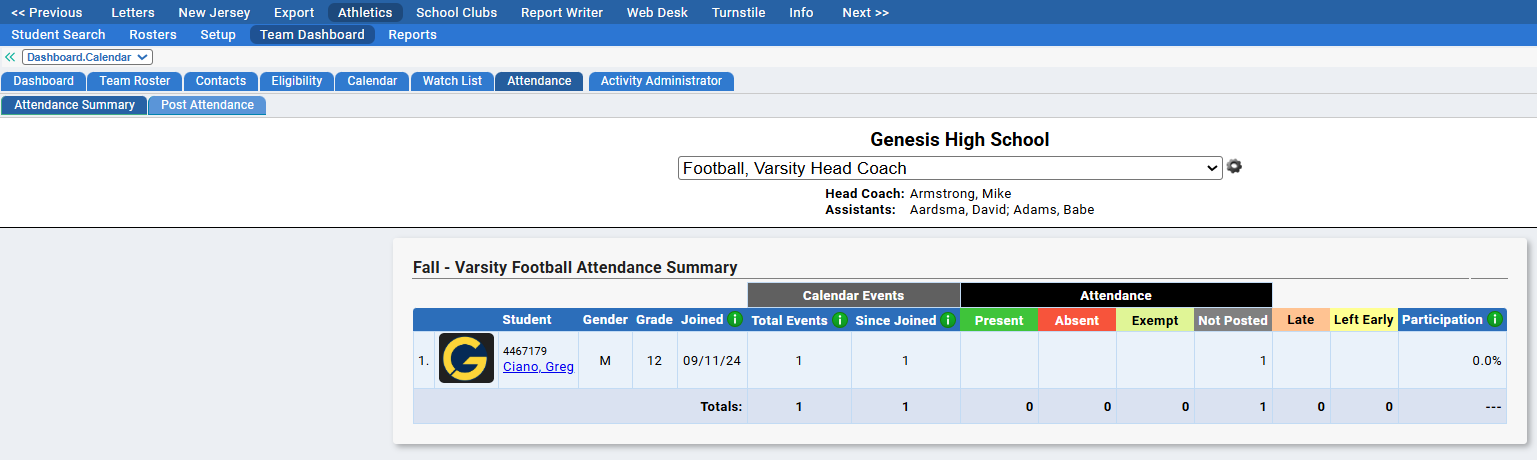Go to Next >> in top menu
The height and width of the screenshot is (460, 1537).
[865, 13]
